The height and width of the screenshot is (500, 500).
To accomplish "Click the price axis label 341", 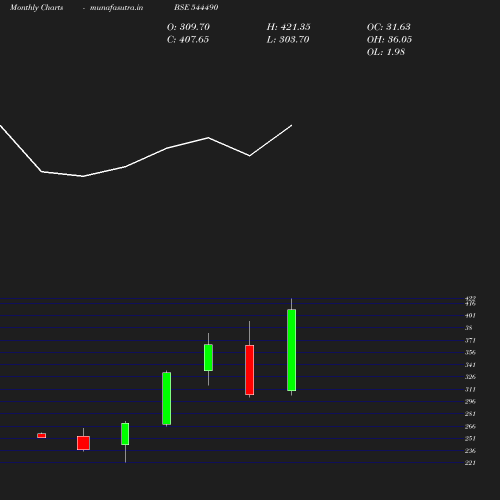I will (x=470, y=365).
